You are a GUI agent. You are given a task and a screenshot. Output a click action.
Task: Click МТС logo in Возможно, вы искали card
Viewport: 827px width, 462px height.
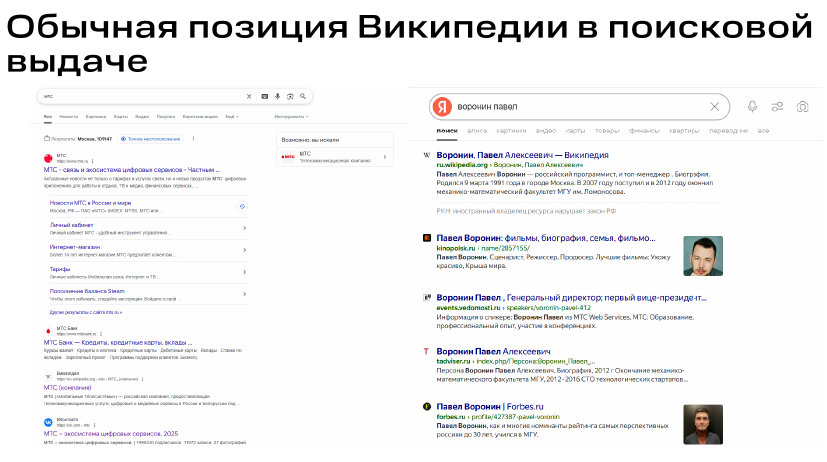[x=288, y=157]
